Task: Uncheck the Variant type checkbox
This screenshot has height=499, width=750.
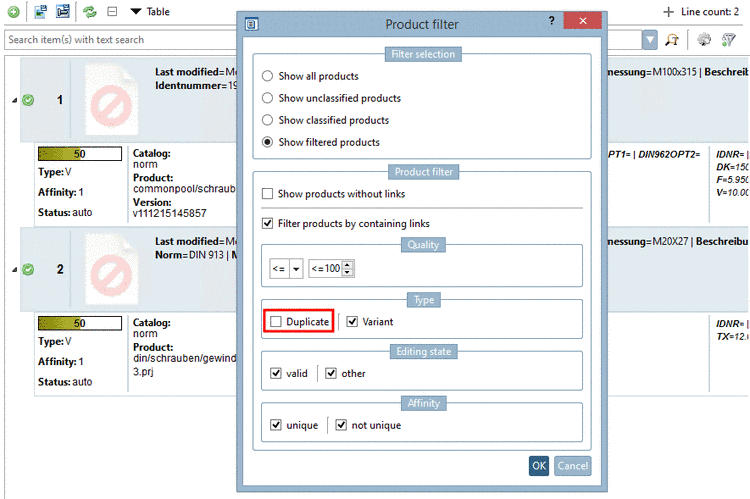Action: [x=352, y=322]
